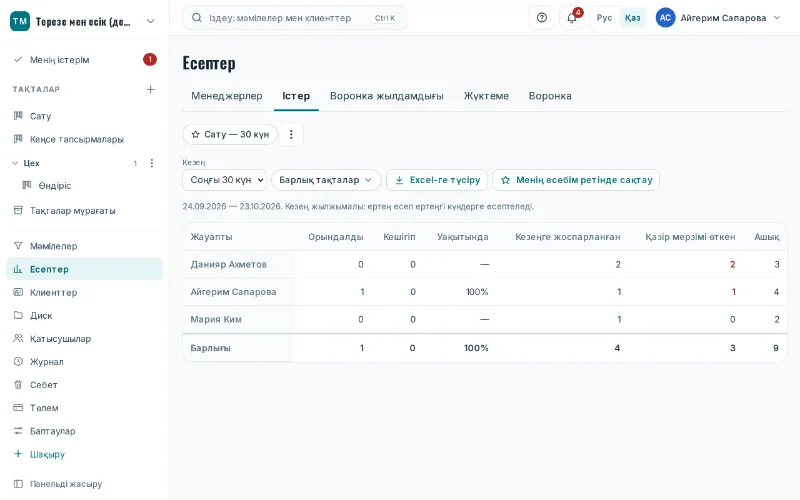
Task: Click Барлығы totals row label
Action: [210, 348]
